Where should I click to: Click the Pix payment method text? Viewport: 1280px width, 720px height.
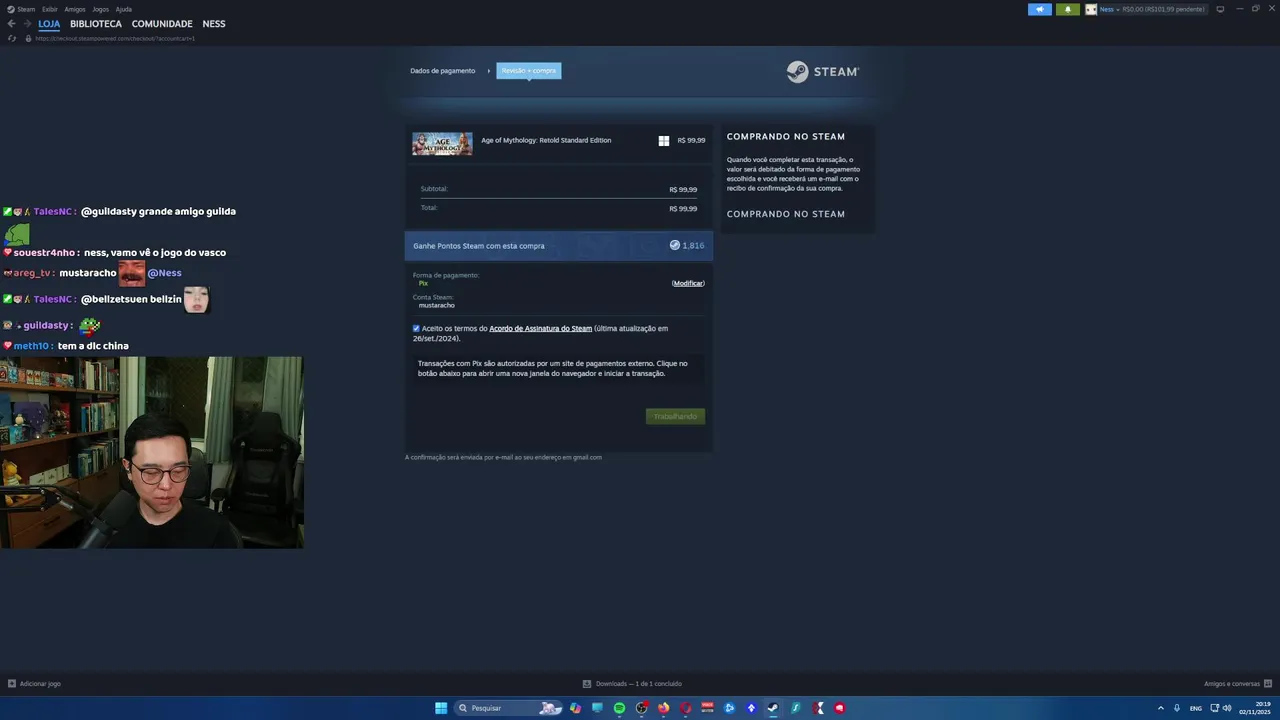coord(423,283)
